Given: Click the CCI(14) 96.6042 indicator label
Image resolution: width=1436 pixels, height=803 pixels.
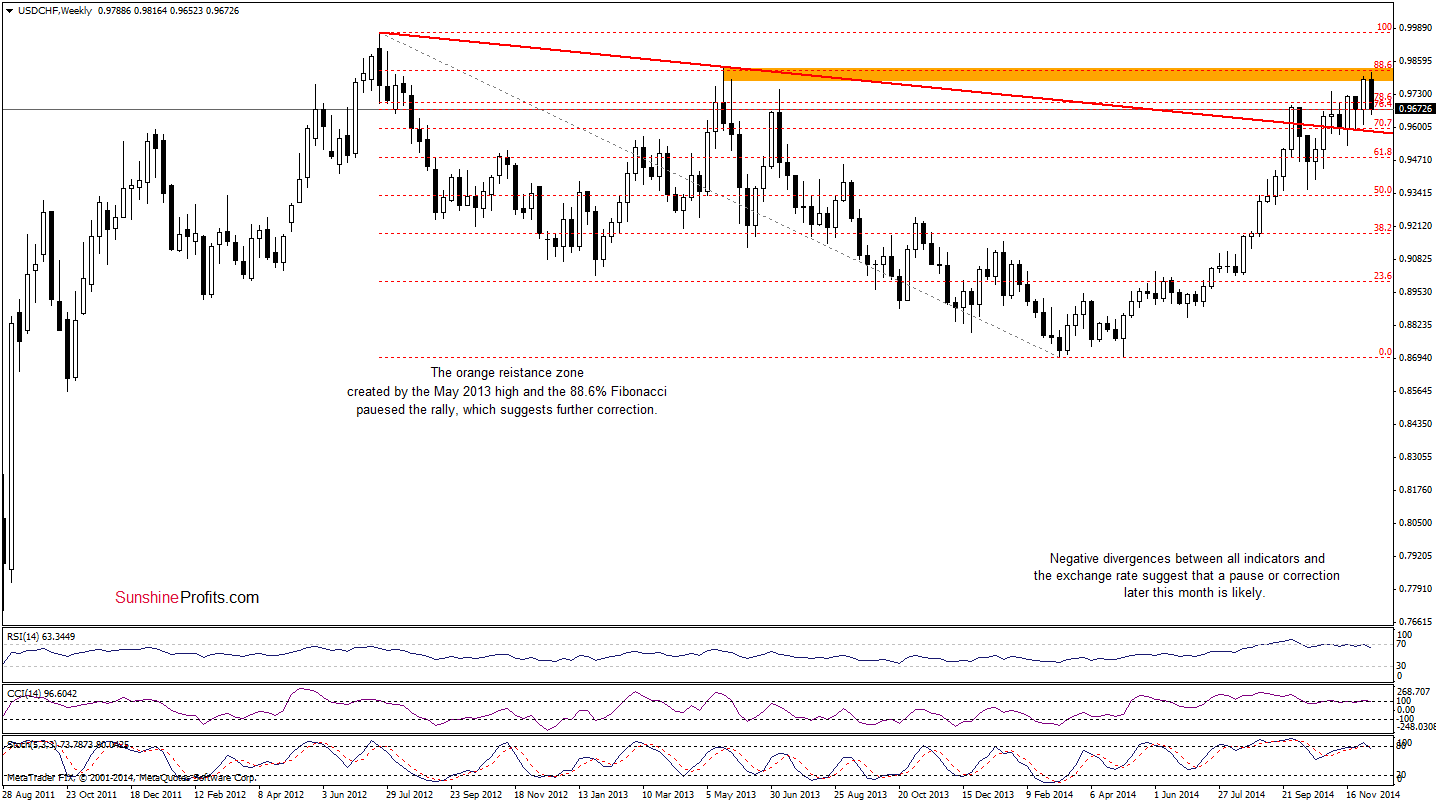Looking at the screenshot, I should [x=41, y=692].
